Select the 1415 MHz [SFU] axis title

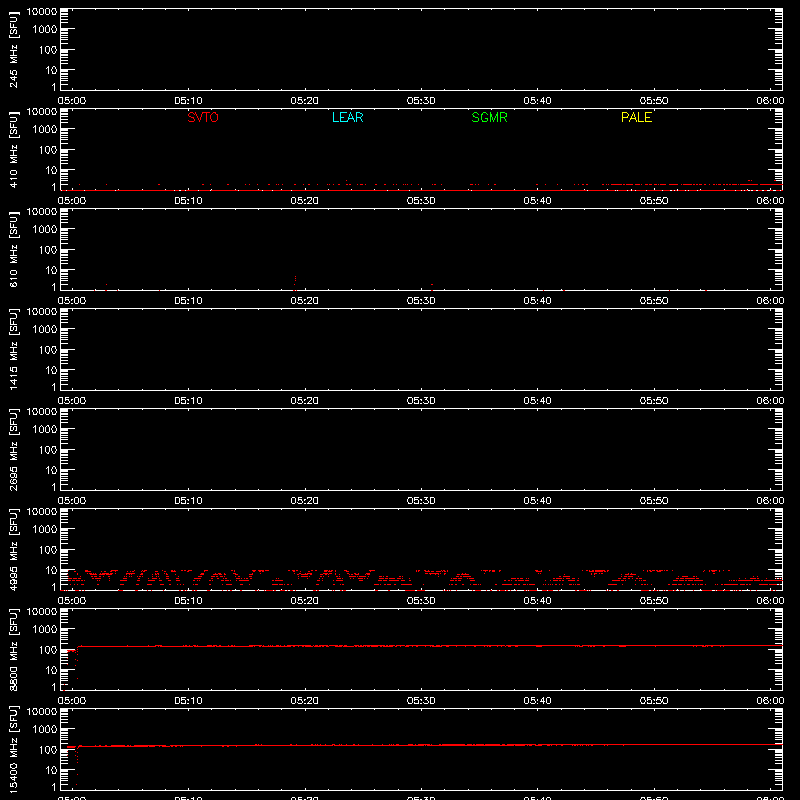point(14,350)
